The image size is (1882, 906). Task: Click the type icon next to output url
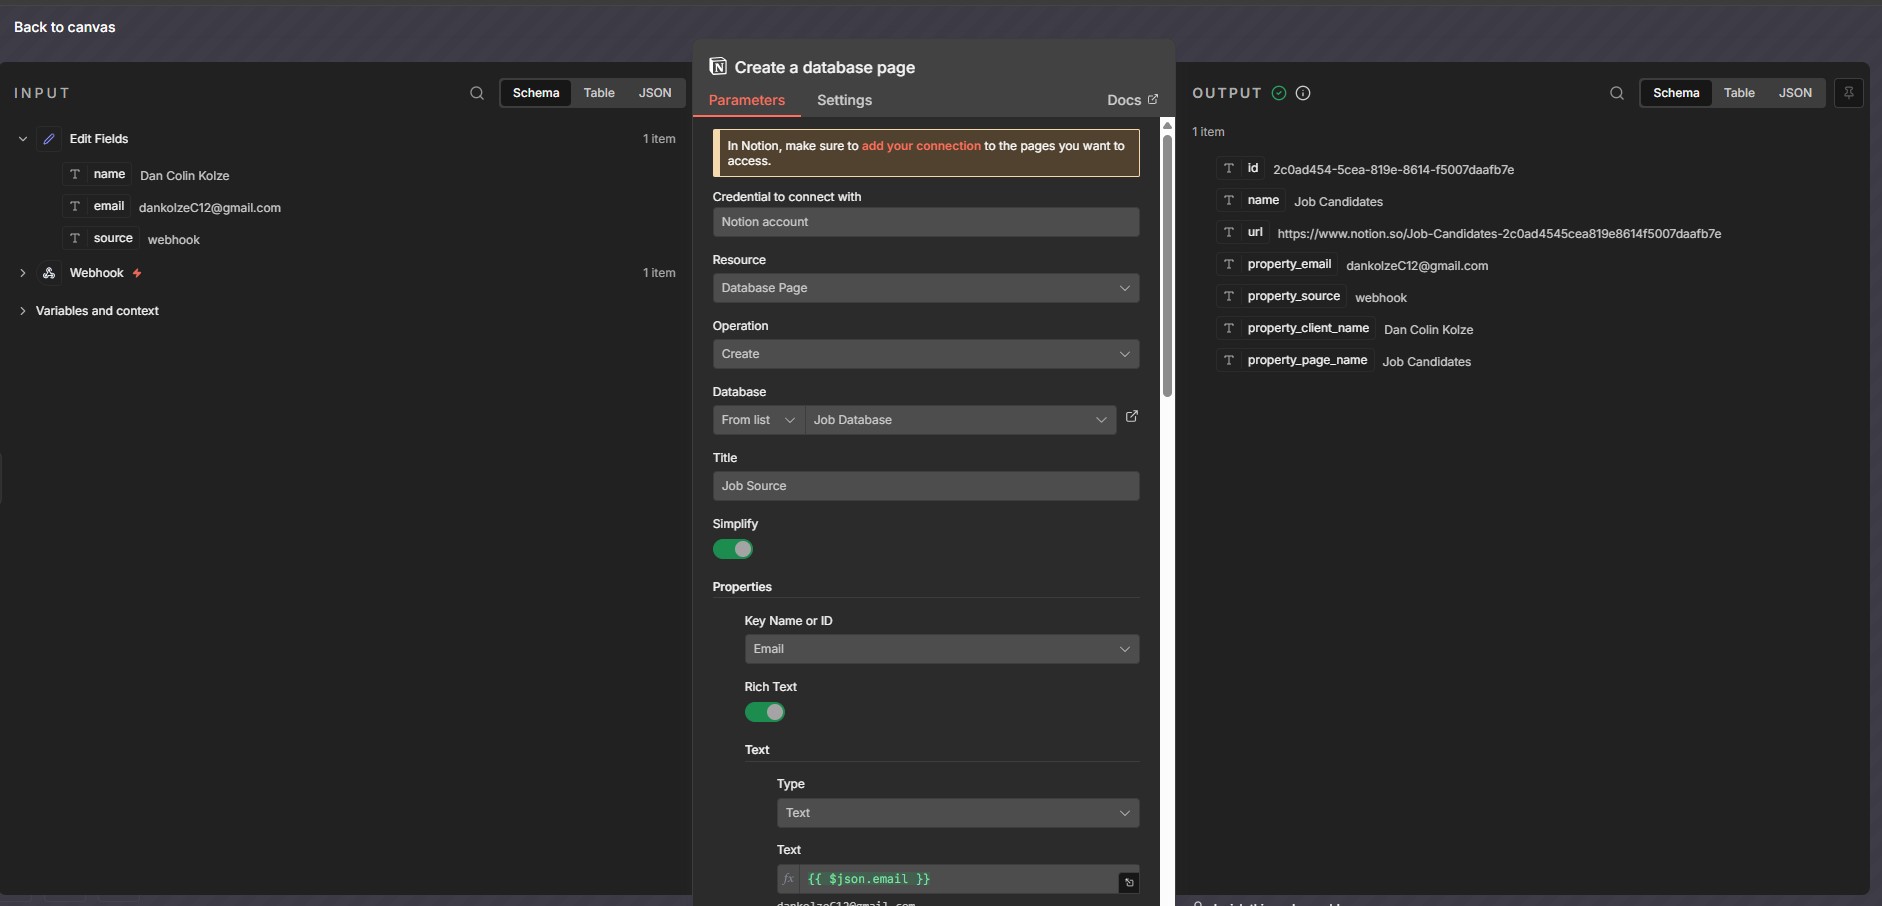pos(1229,232)
